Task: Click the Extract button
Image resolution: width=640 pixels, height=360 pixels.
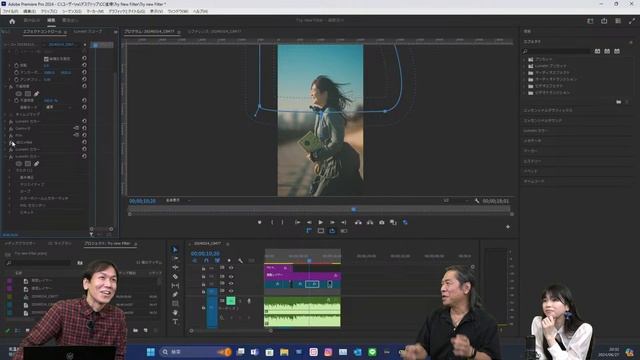Action: coord(370,222)
